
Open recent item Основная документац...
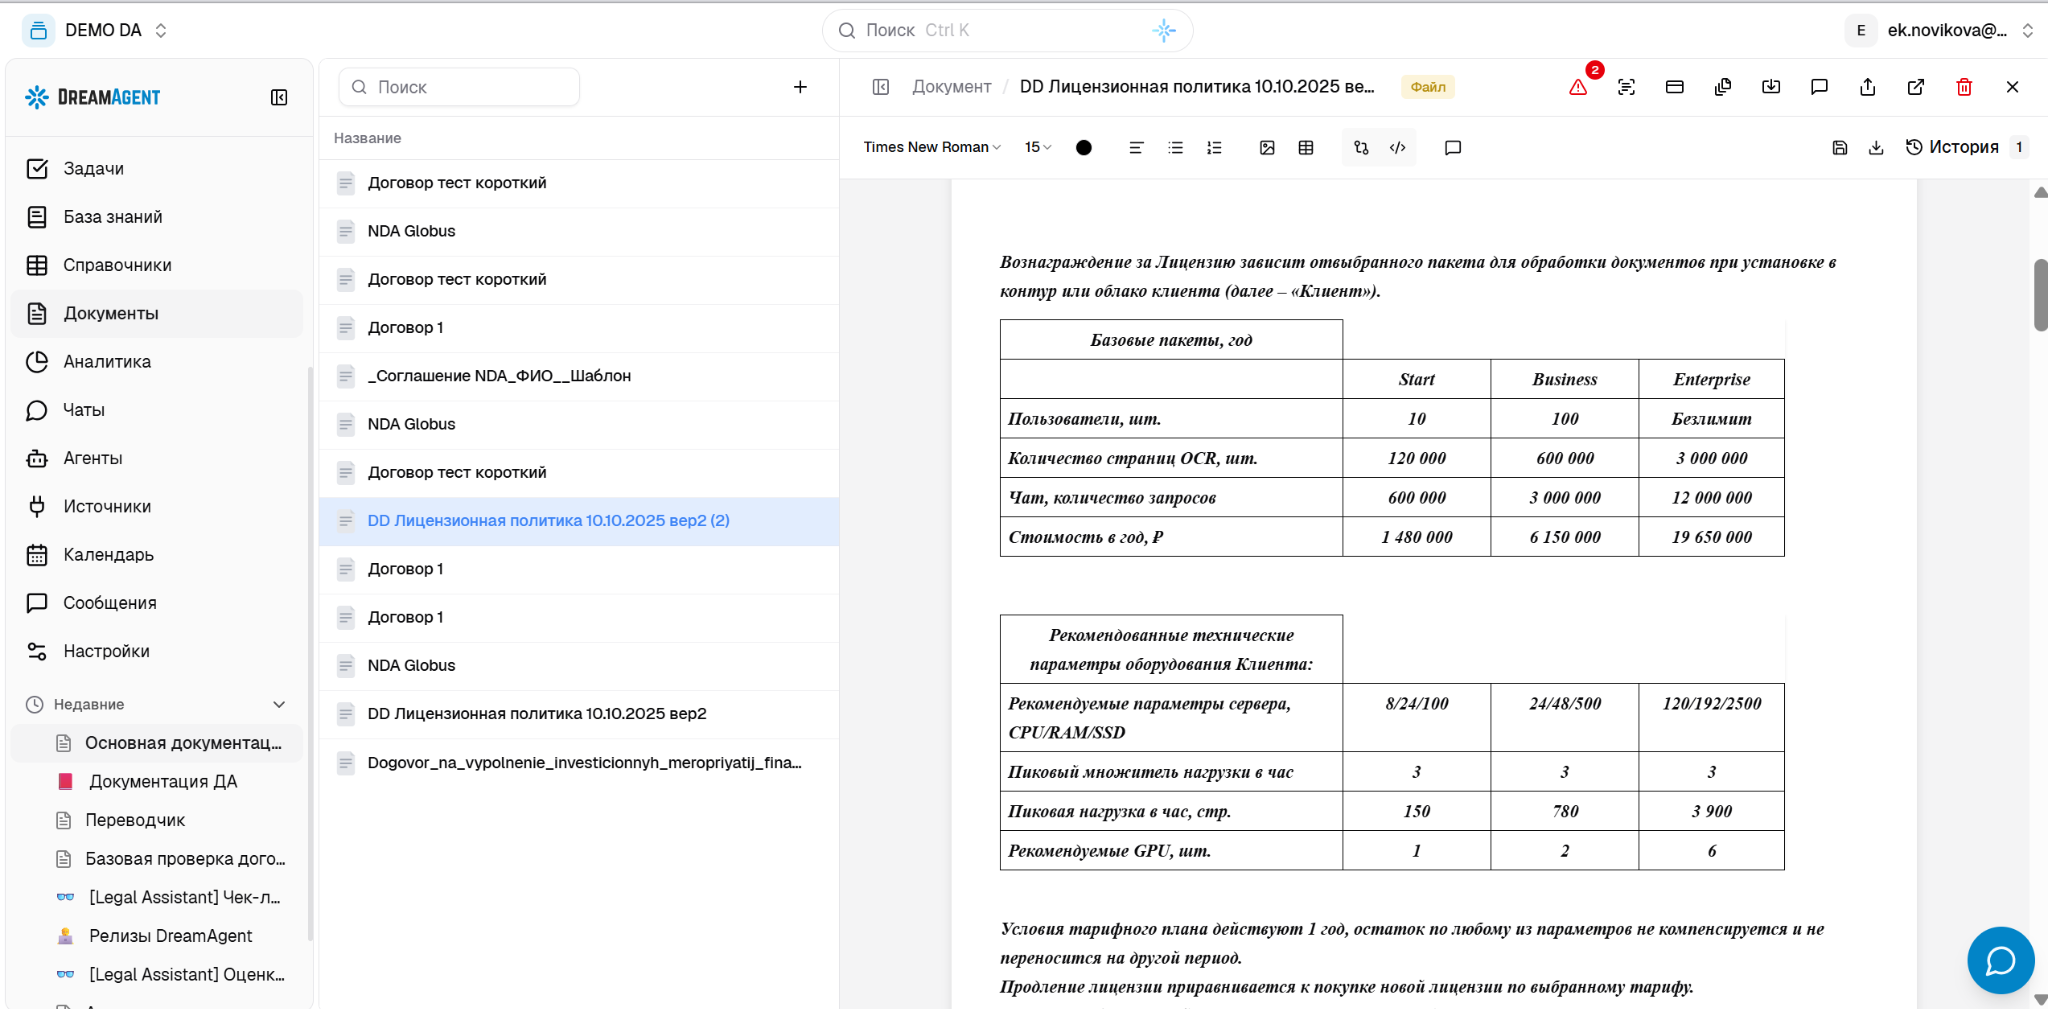point(157,743)
